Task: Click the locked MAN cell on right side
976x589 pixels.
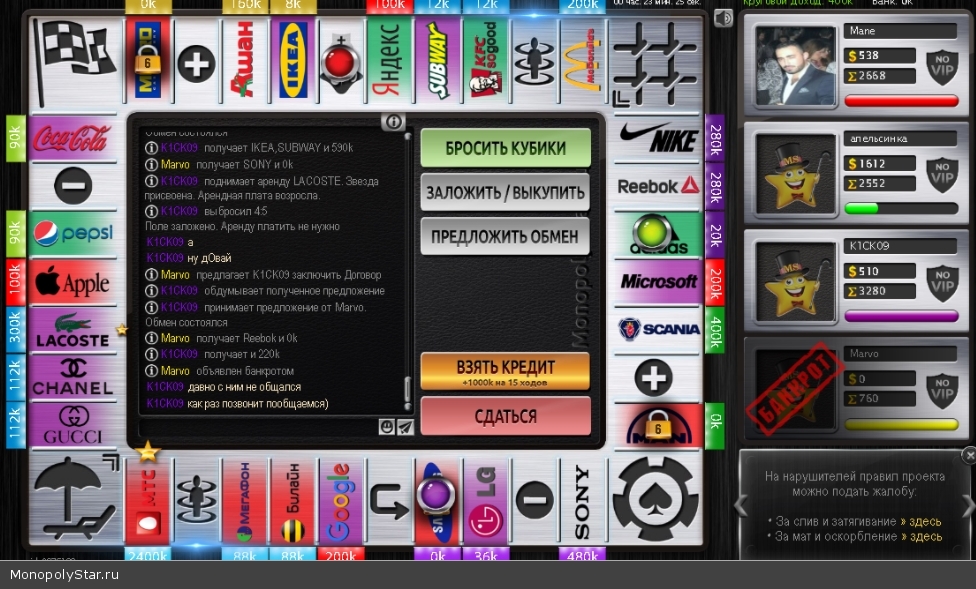Action: [657, 425]
